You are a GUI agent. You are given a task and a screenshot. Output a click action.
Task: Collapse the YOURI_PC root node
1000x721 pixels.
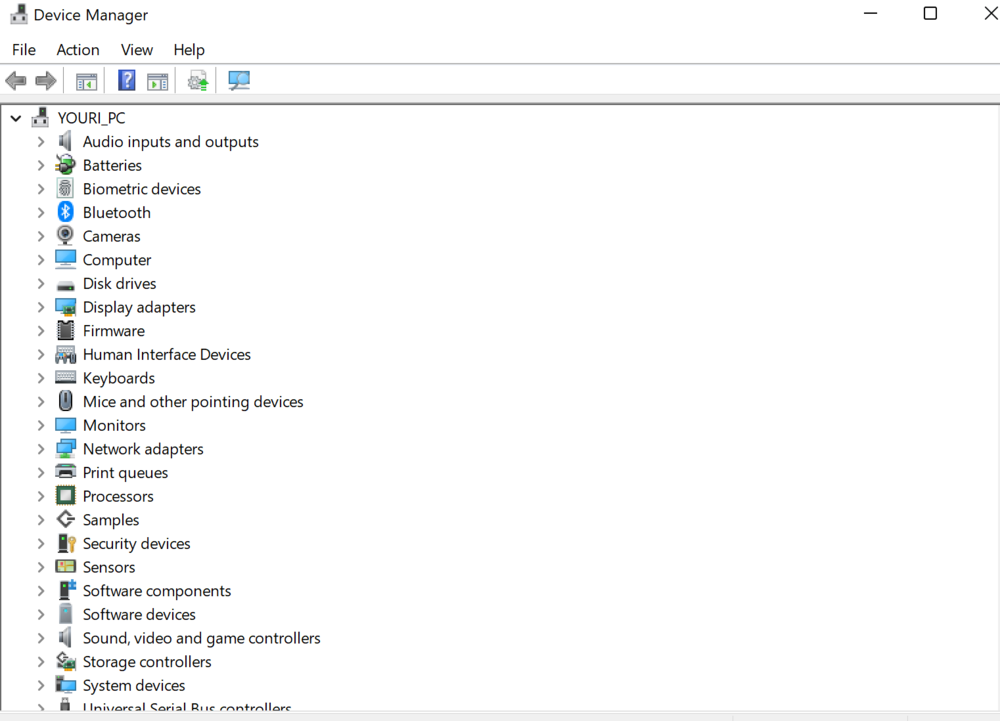click(x=16, y=118)
